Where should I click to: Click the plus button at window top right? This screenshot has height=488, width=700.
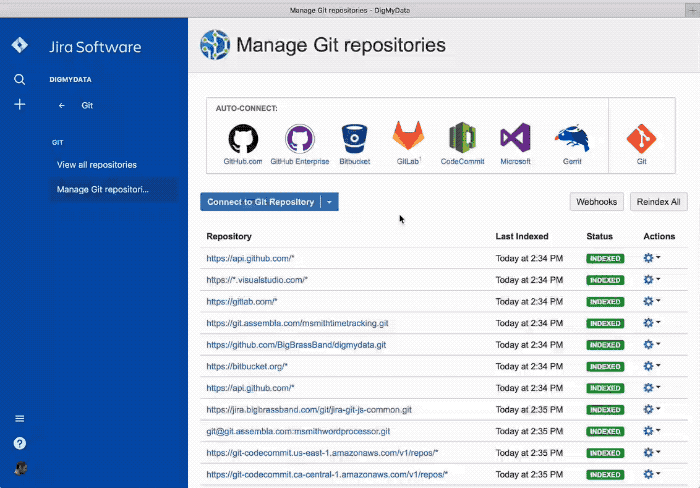pyautogui.click(x=692, y=10)
